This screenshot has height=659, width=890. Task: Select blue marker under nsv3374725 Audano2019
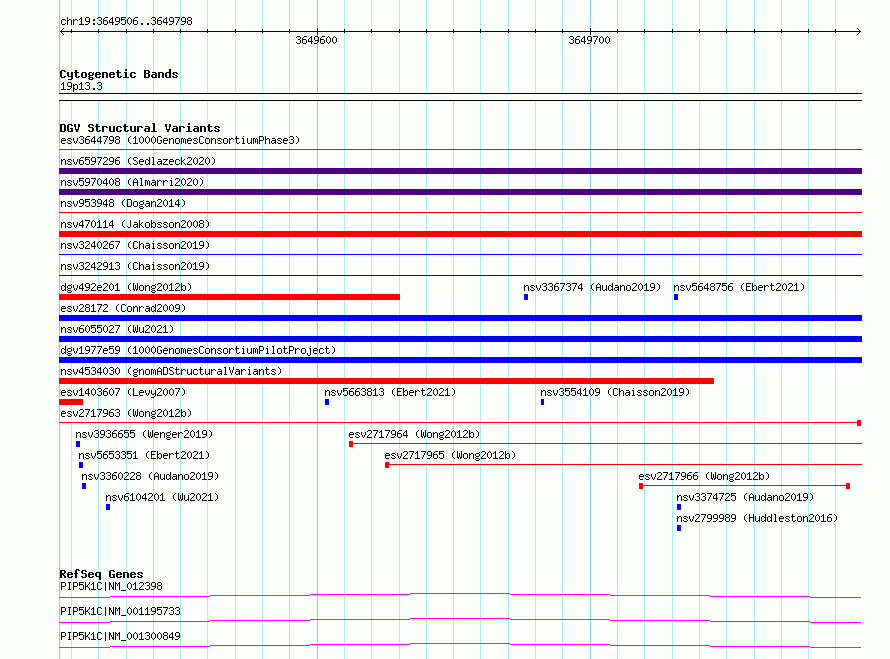679,507
